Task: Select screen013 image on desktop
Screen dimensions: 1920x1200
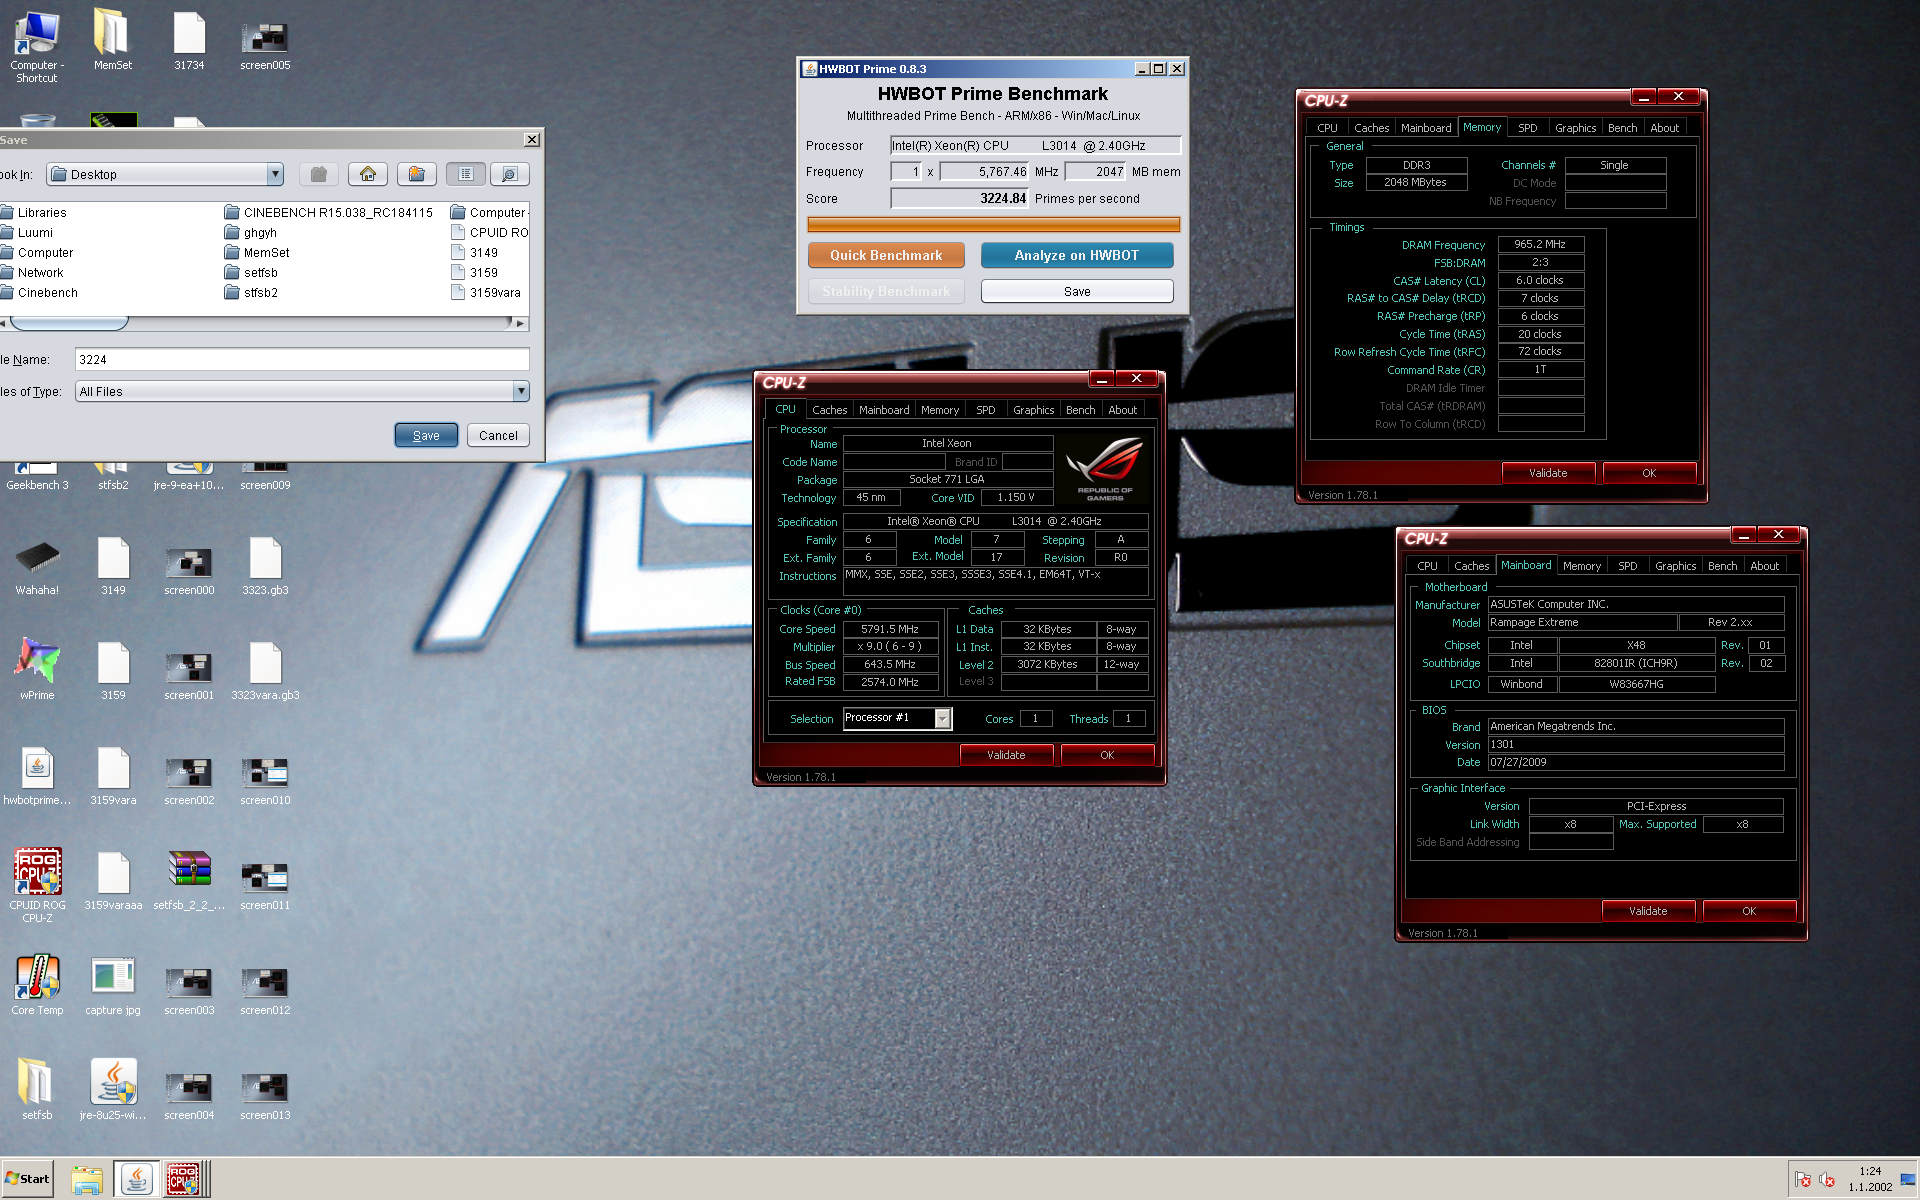Action: [265, 1095]
